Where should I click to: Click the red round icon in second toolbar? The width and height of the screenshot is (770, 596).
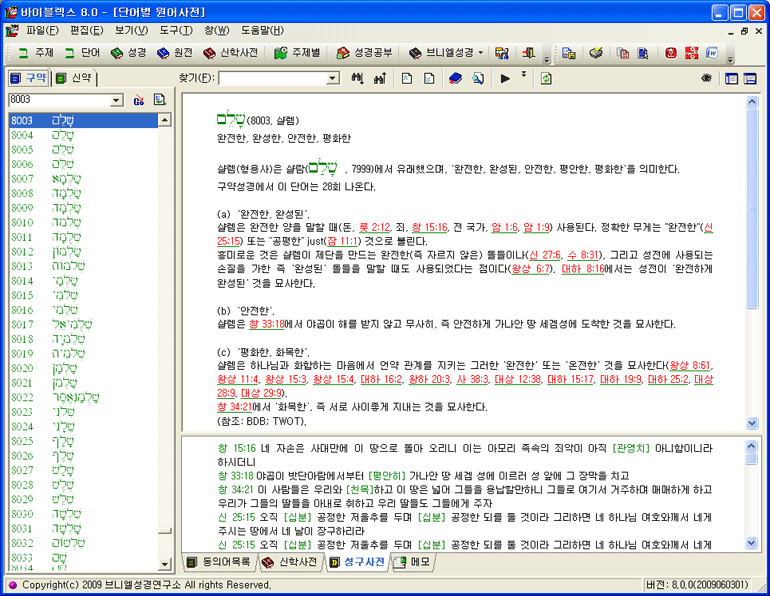pyautogui.click(x=671, y=53)
